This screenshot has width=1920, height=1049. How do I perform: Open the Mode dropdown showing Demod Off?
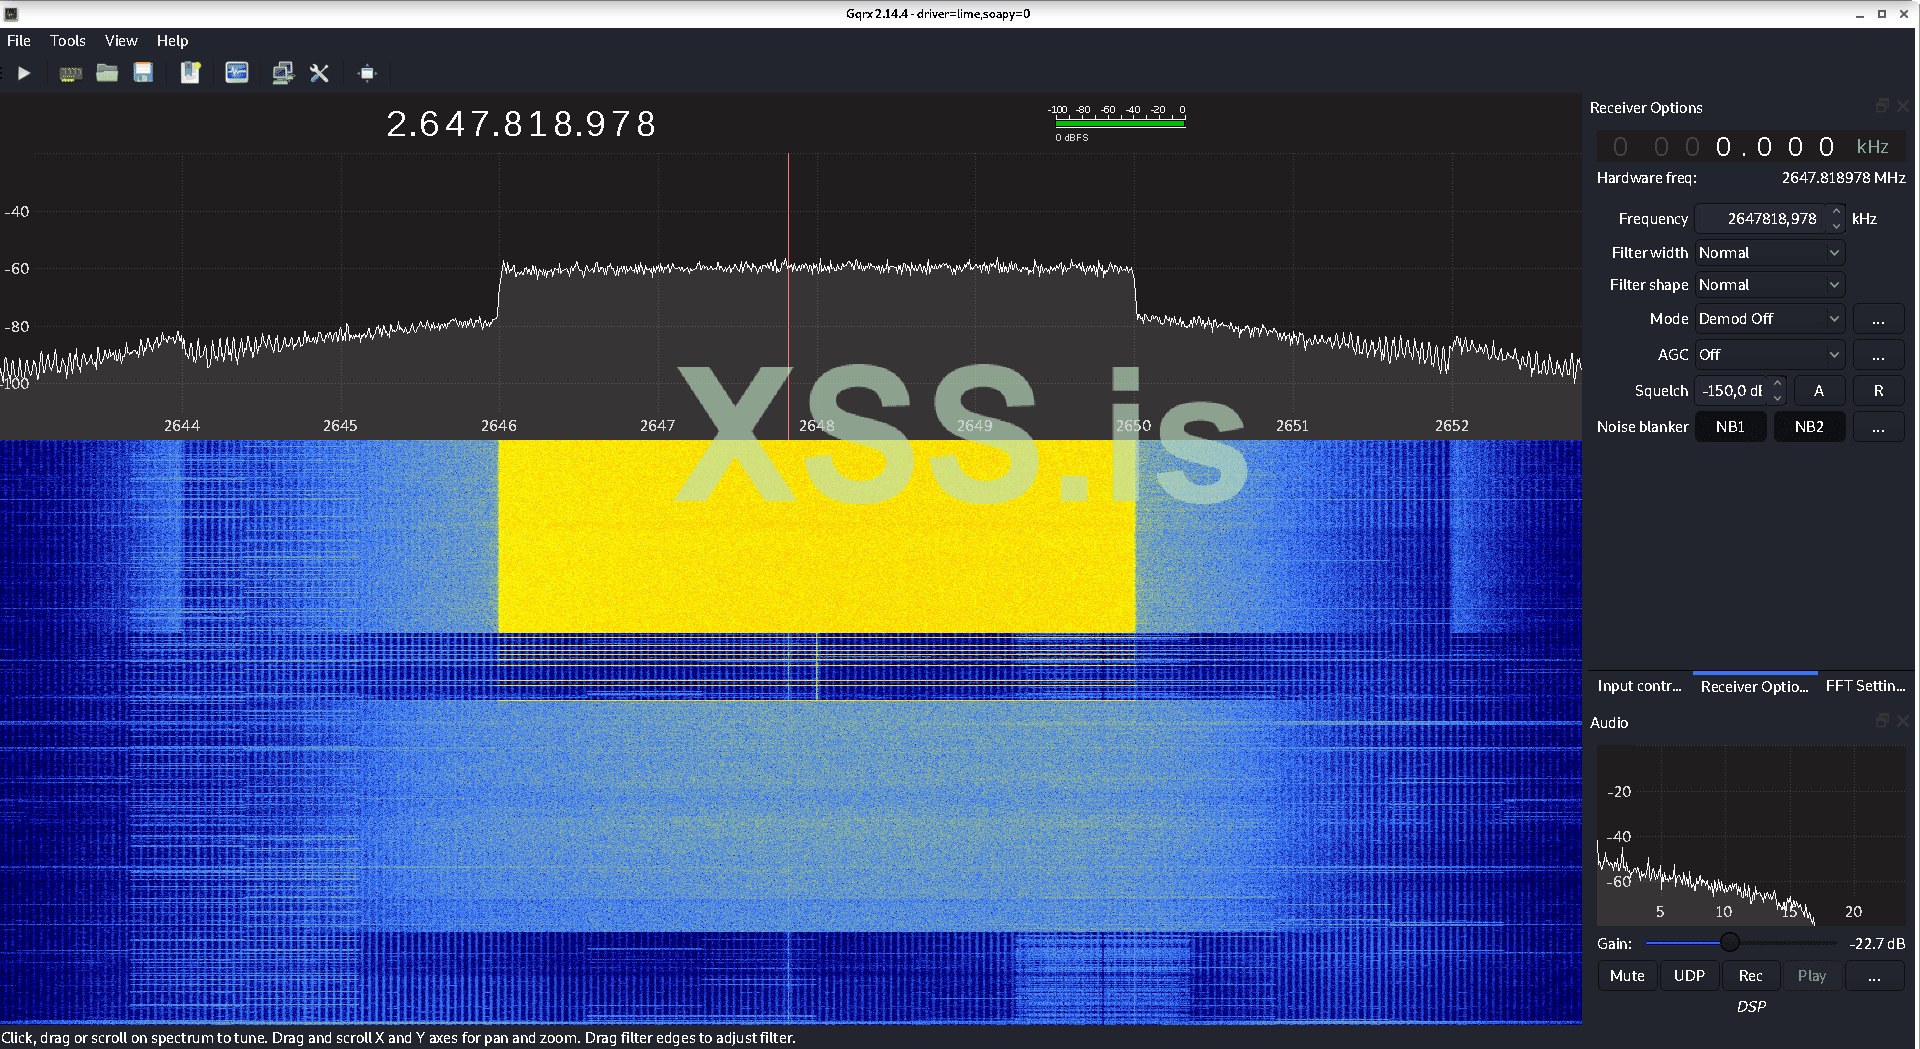tap(1768, 318)
